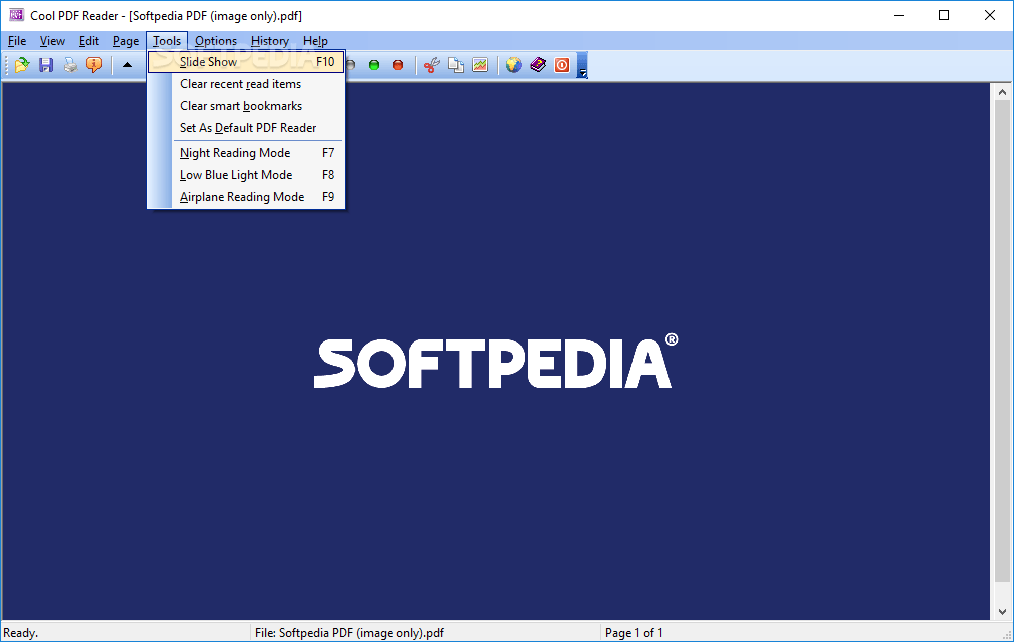Click 'Ready.' status bar text

pyautogui.click(x=21, y=633)
